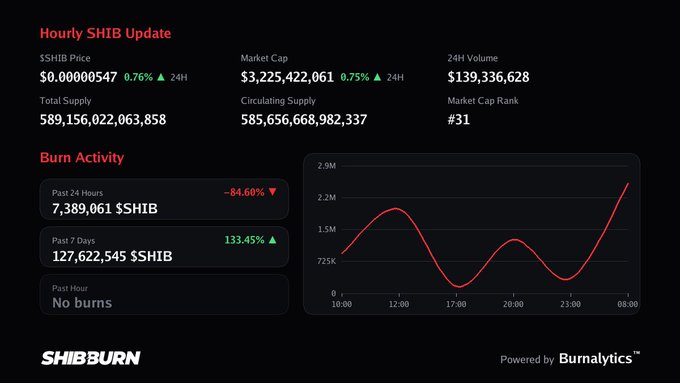Open the Past Hour No burns card

point(164,295)
